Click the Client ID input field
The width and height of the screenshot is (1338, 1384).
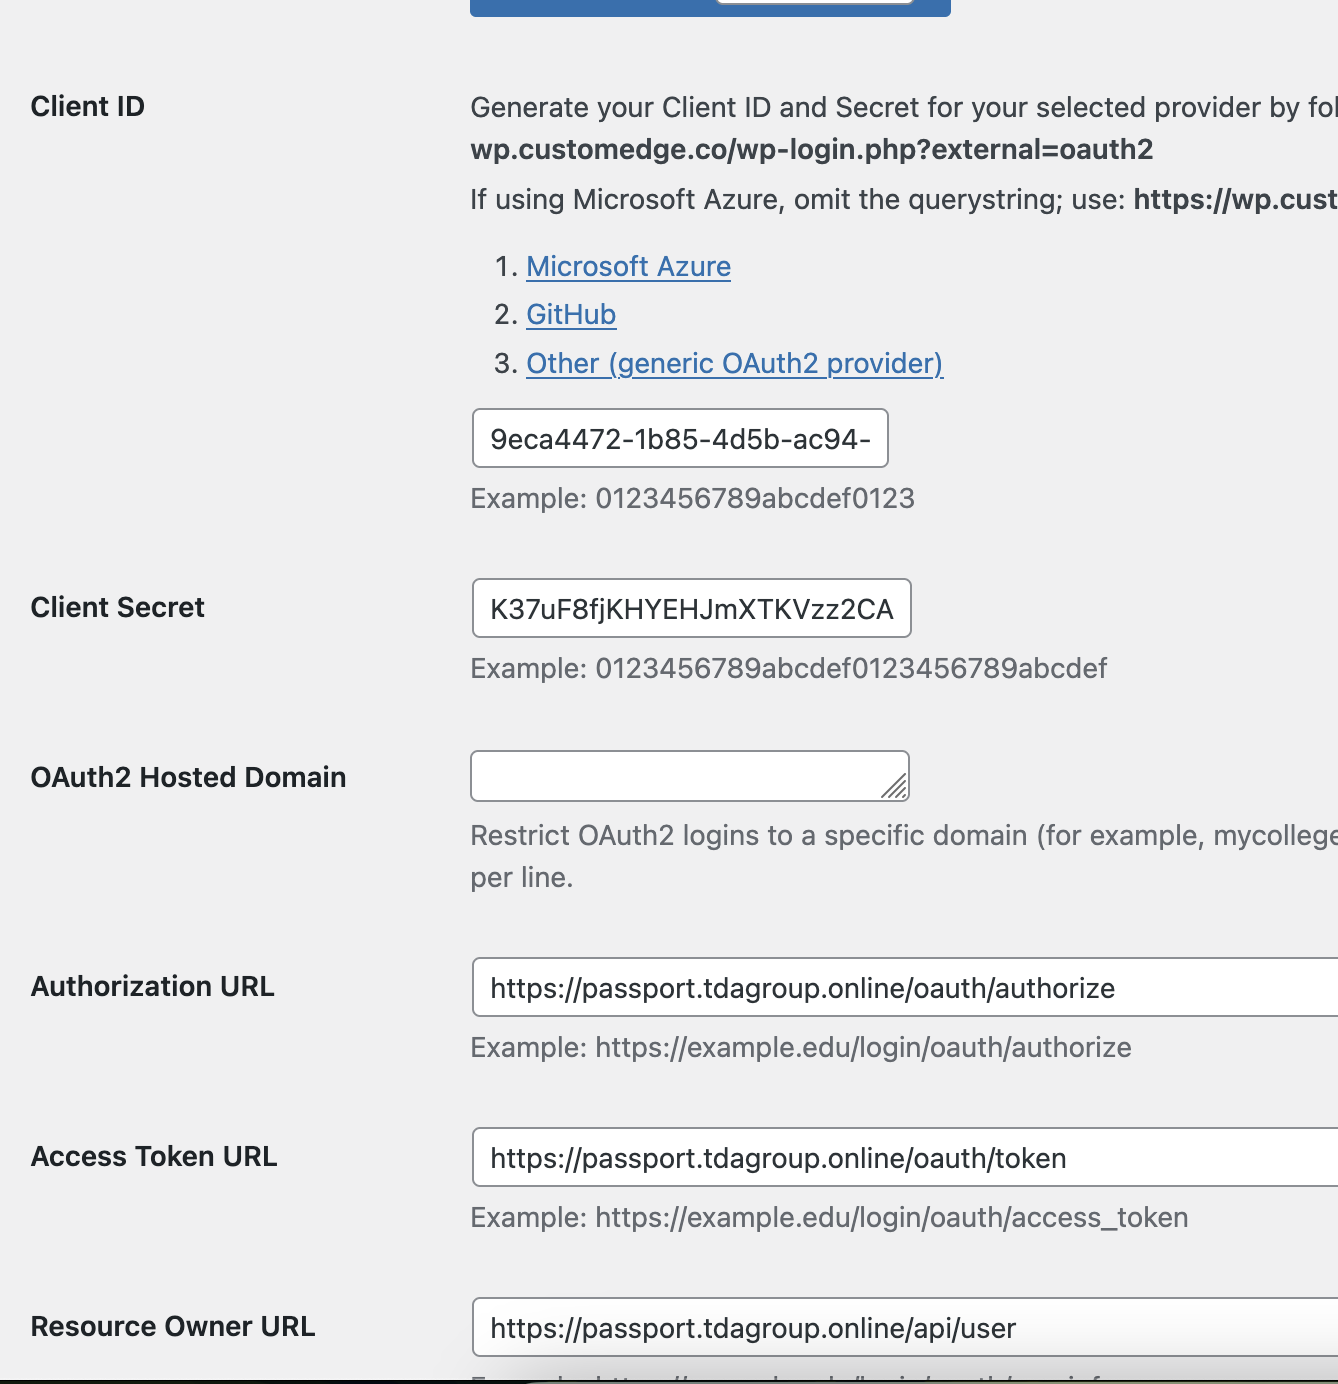coord(680,439)
